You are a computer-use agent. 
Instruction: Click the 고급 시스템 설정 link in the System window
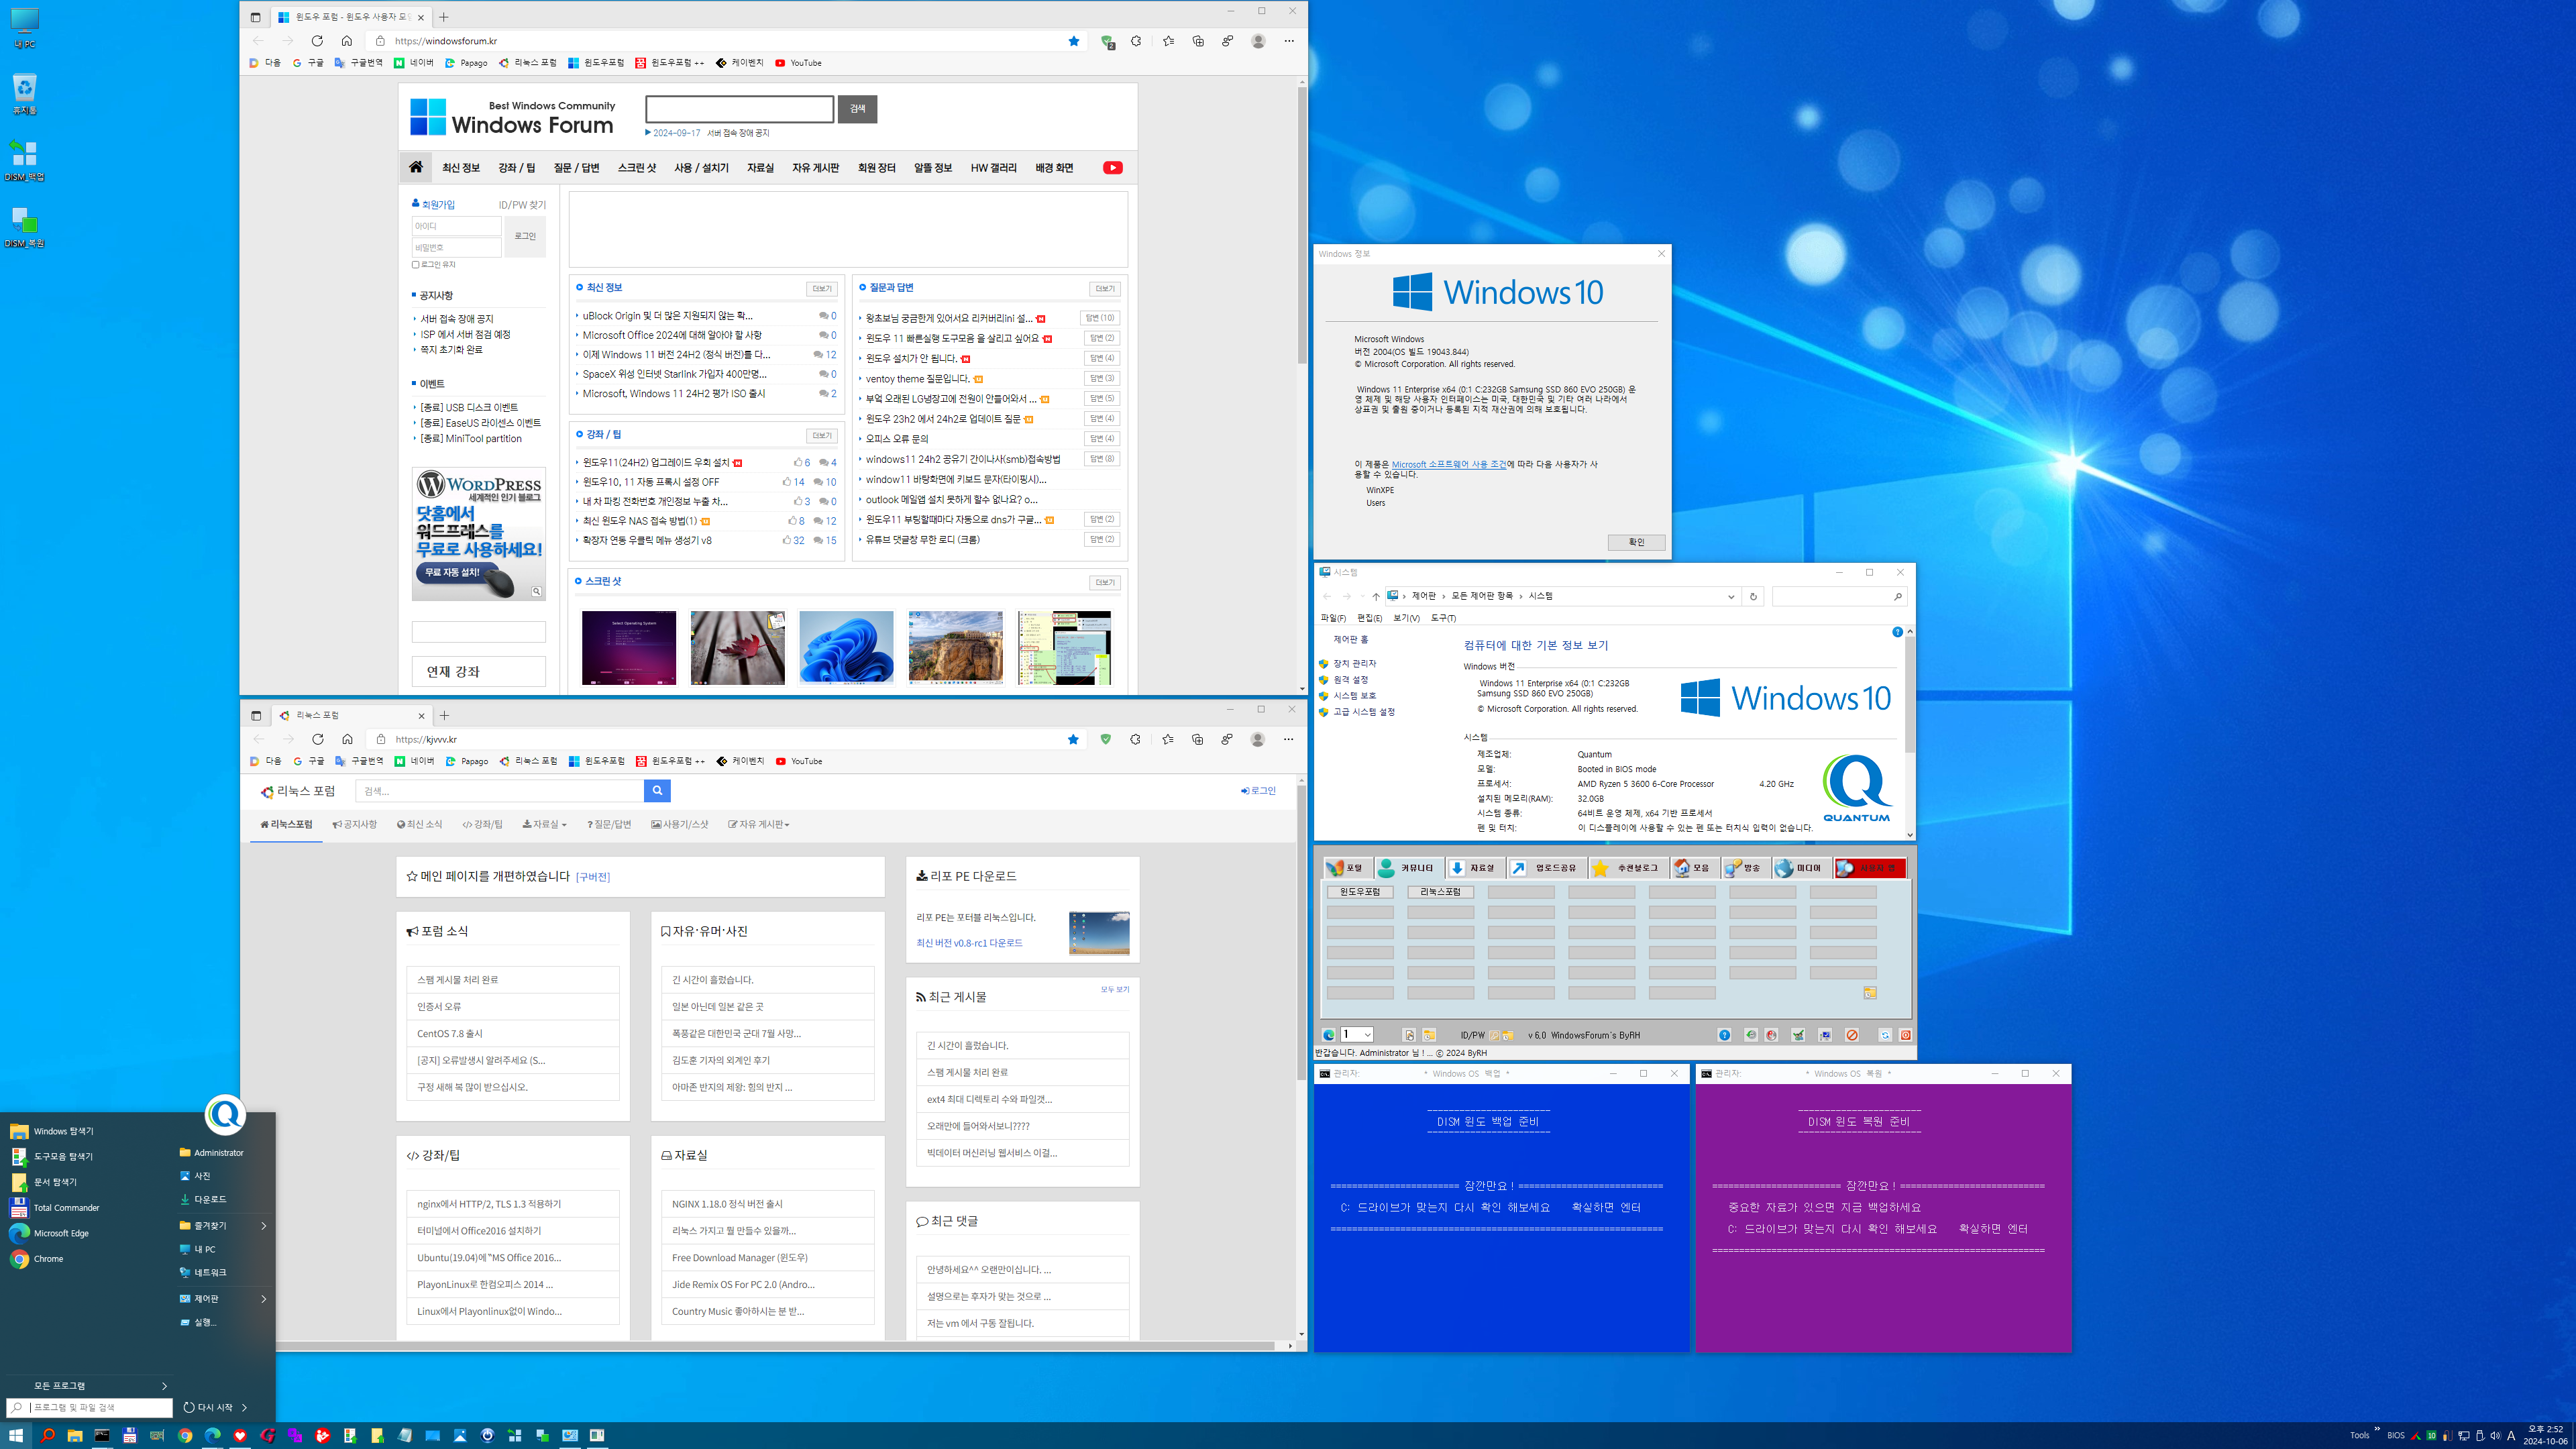1364,712
